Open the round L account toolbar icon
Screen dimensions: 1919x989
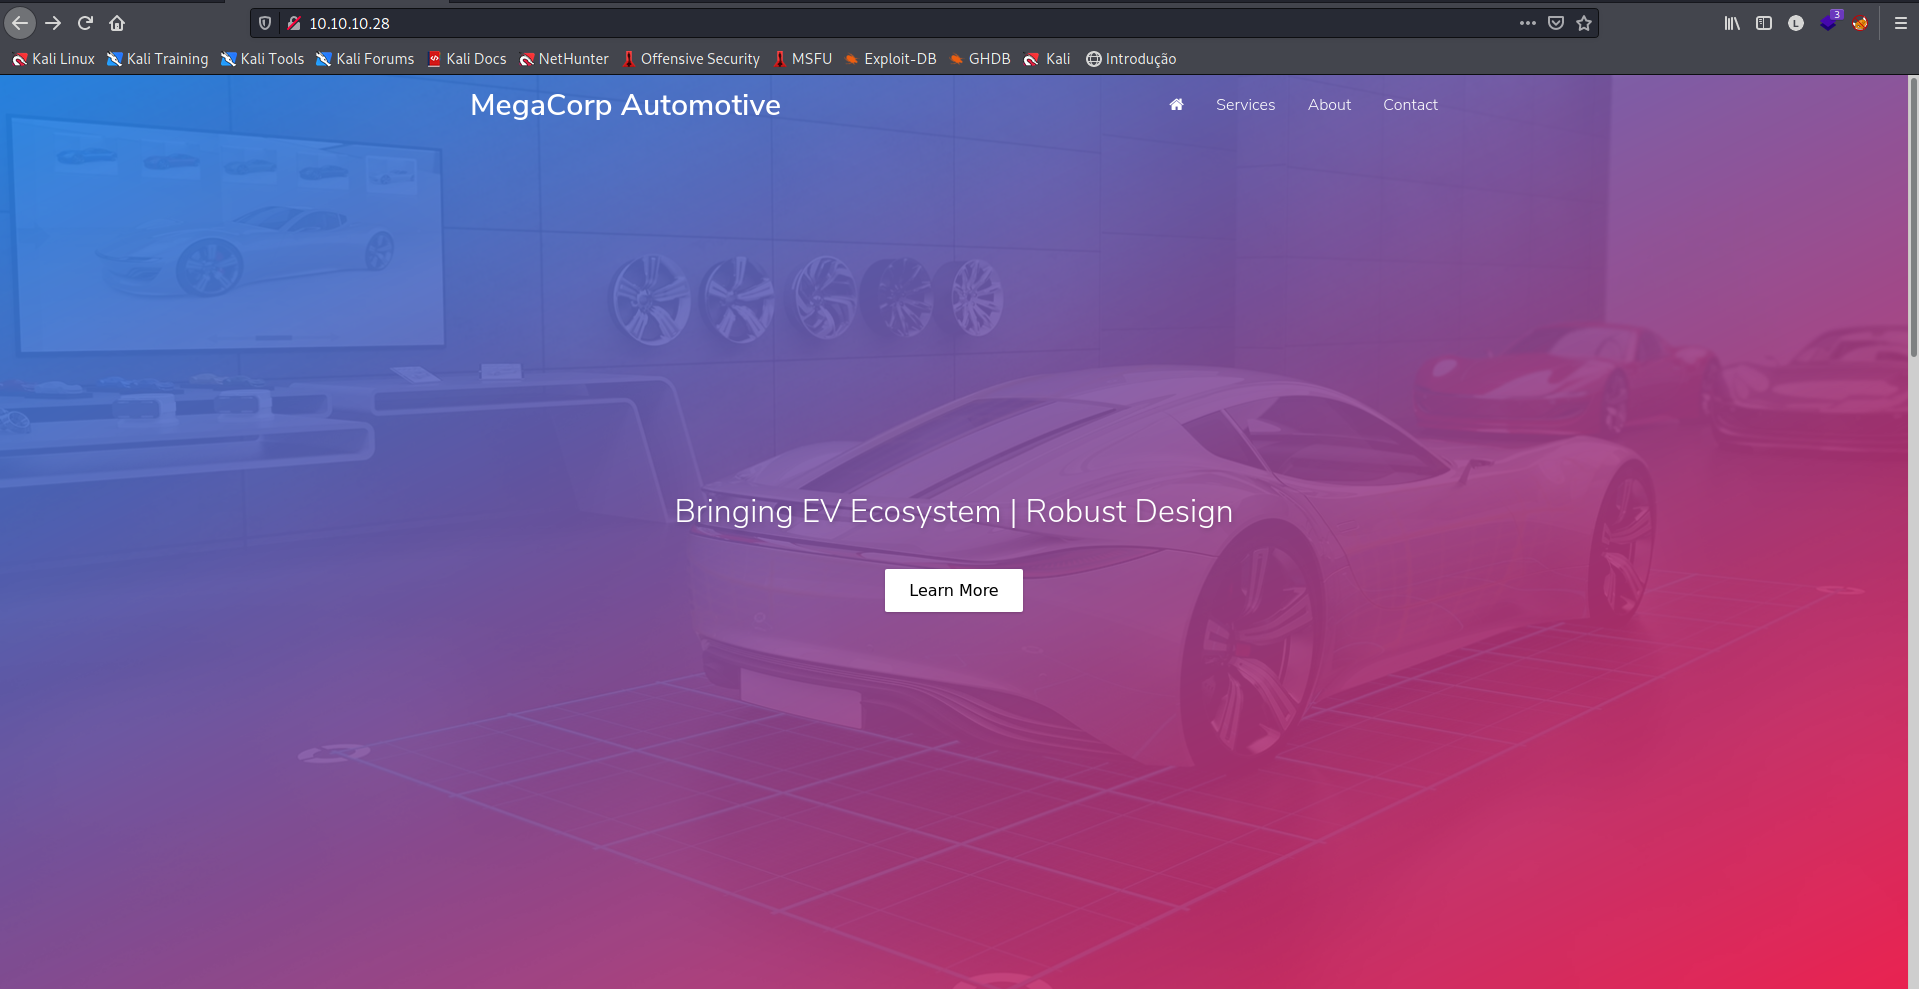[x=1796, y=23]
